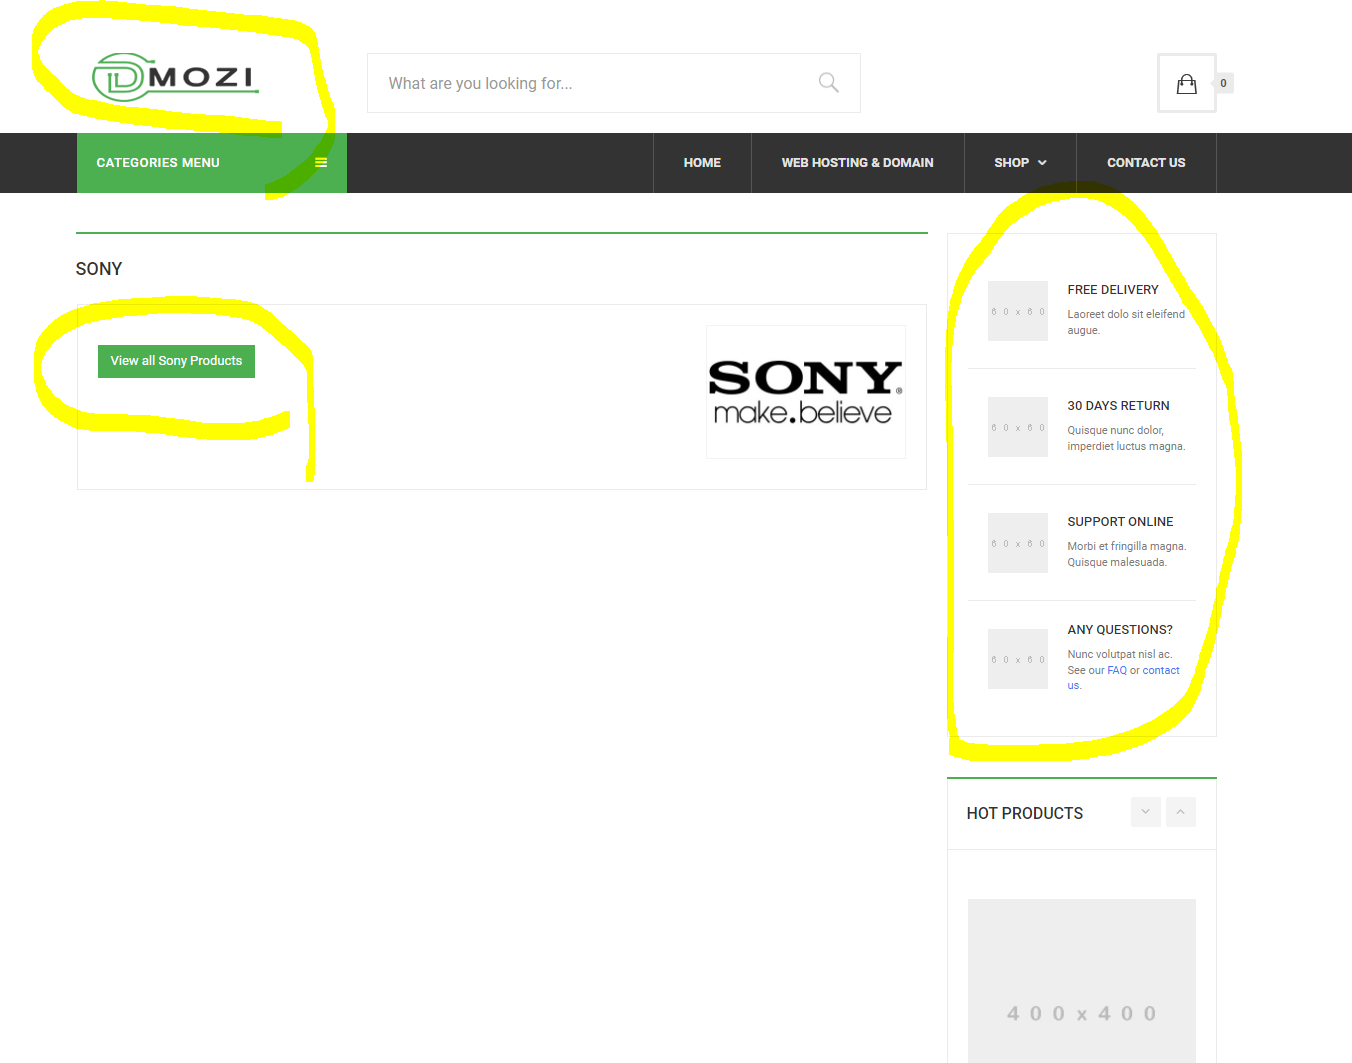
Task: Click the Hot Products heading
Action: (x=1025, y=814)
